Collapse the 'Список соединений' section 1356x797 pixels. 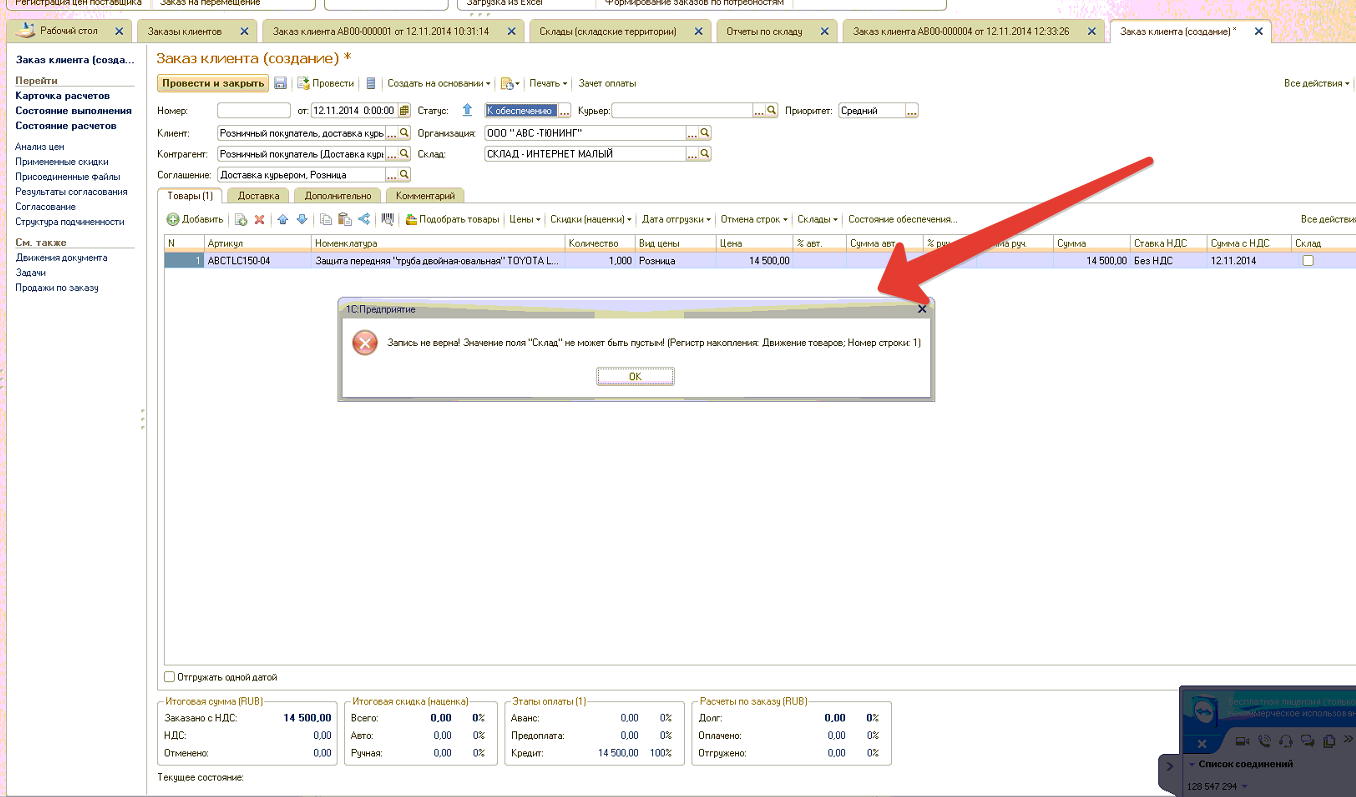[1192, 764]
